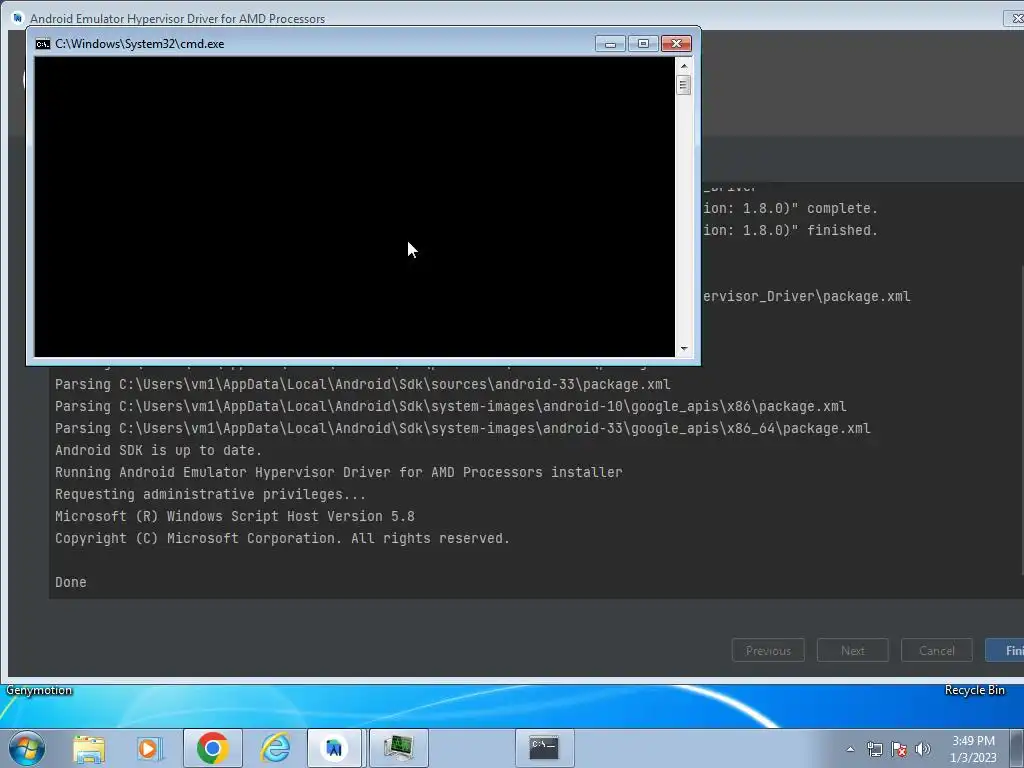Click the android-33\google_apis\x86_64 log line
This screenshot has height=768, width=1024.
coord(462,428)
